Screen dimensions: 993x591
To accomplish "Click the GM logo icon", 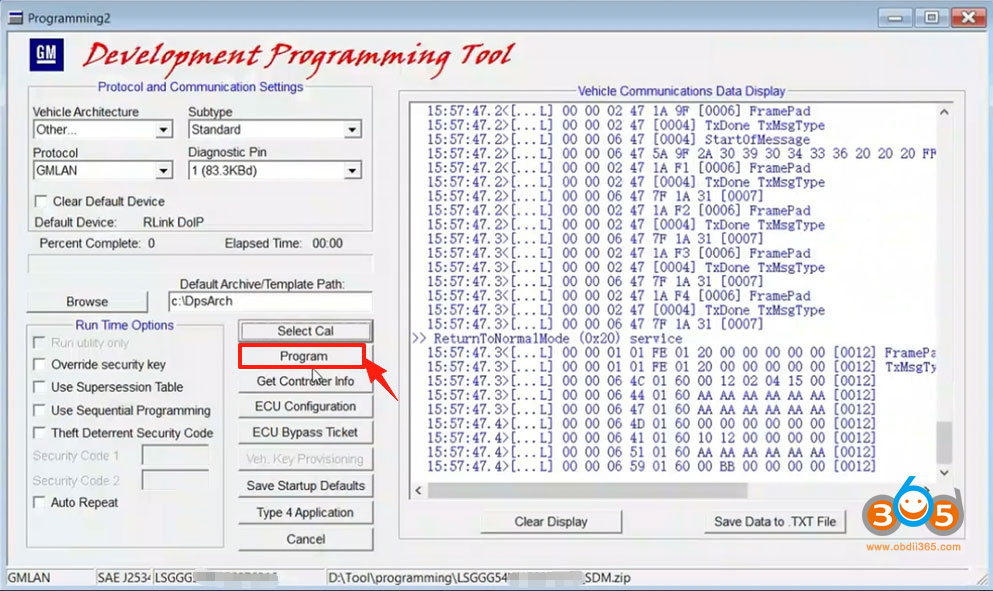I will tap(47, 54).
